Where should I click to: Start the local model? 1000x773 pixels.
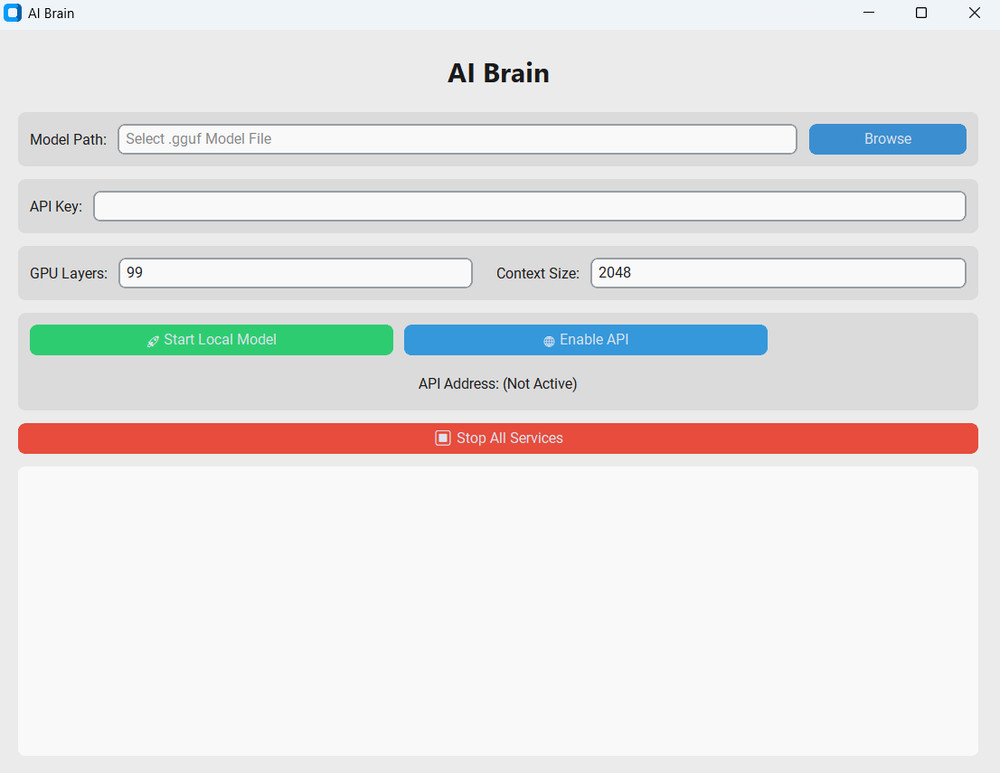coord(211,340)
